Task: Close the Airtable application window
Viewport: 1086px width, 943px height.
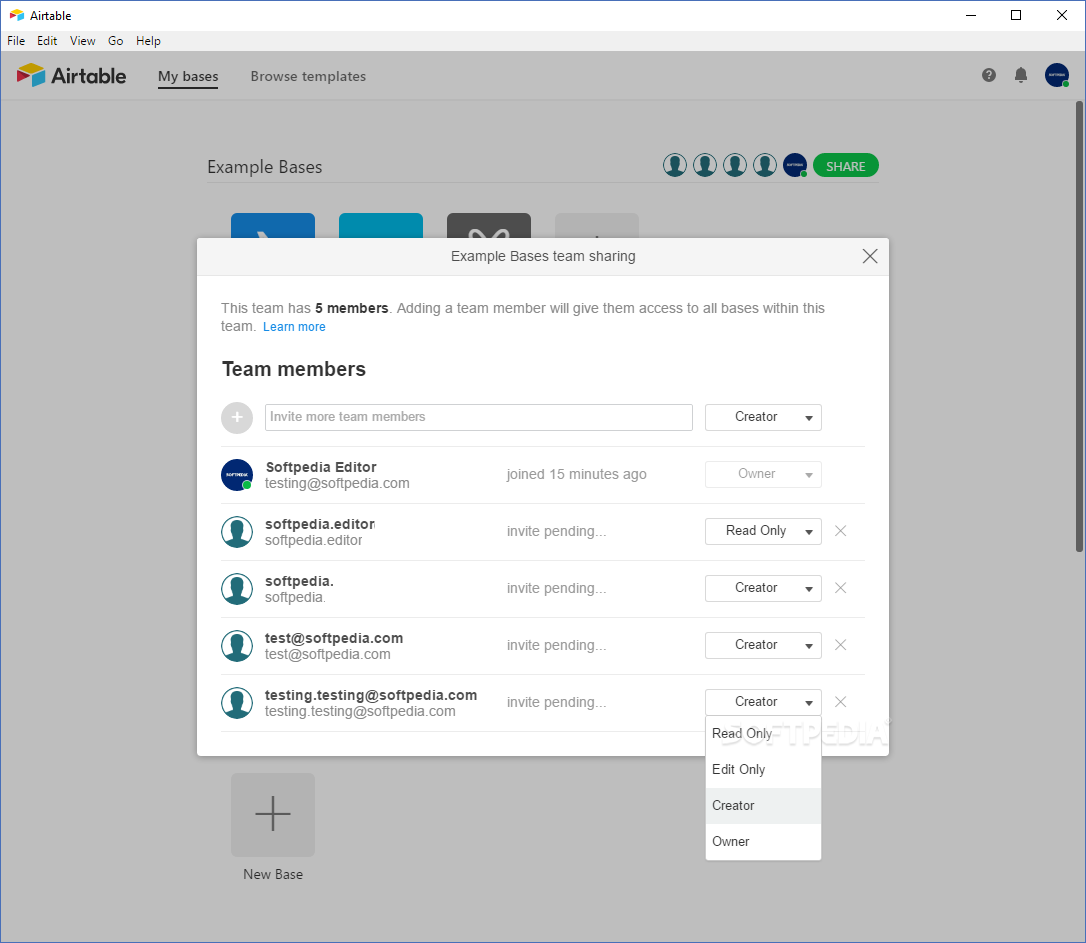Action: click(x=1062, y=15)
